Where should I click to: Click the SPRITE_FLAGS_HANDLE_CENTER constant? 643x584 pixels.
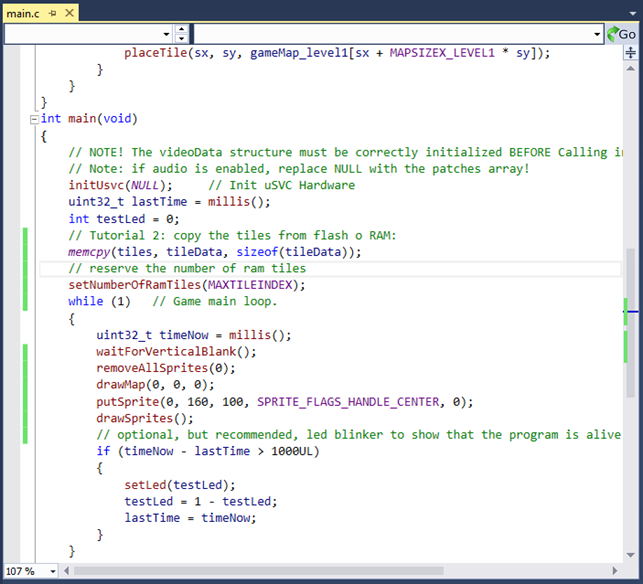pos(348,402)
